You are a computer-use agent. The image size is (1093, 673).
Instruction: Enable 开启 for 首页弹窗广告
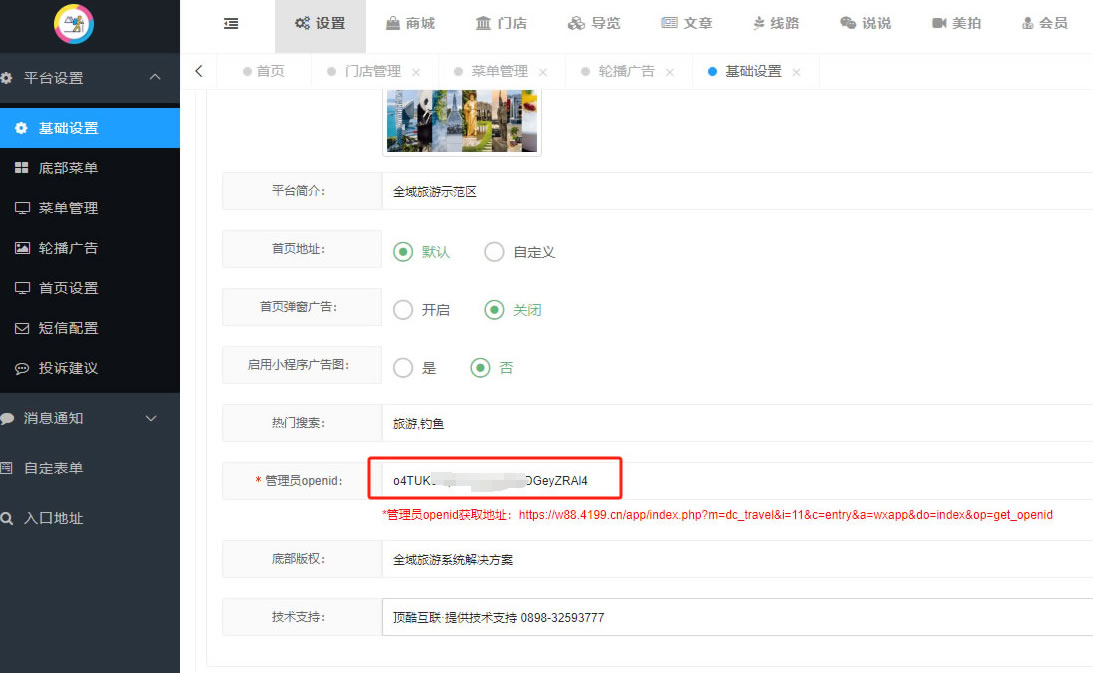pyautogui.click(x=403, y=310)
